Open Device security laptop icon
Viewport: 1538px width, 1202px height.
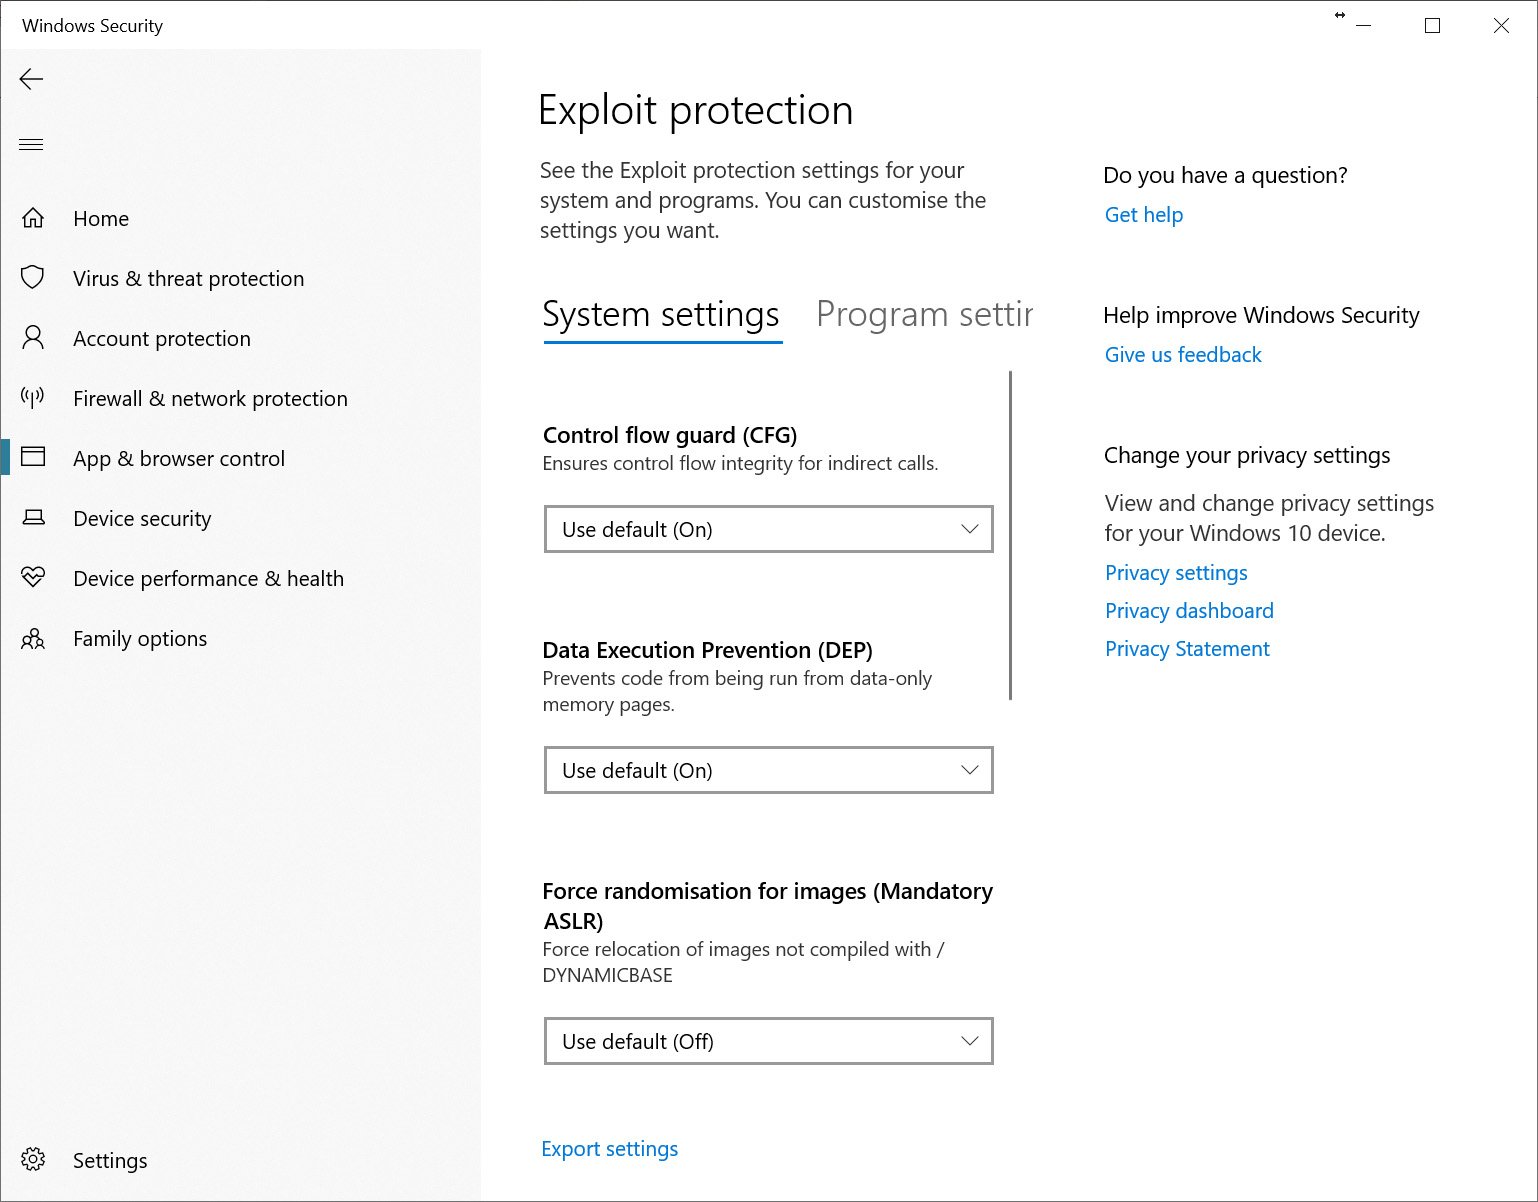pos(33,518)
